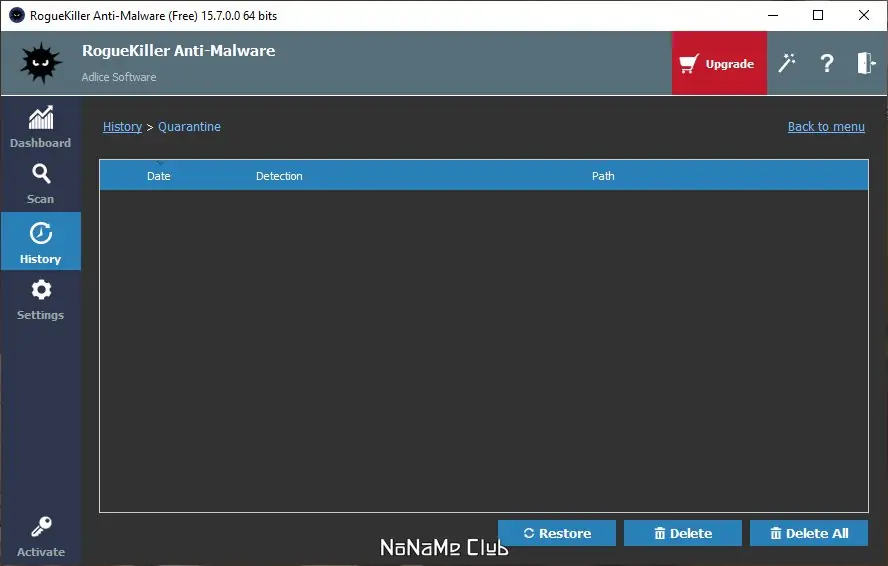Select the History sidebar tab
888x566 pixels.
point(40,241)
